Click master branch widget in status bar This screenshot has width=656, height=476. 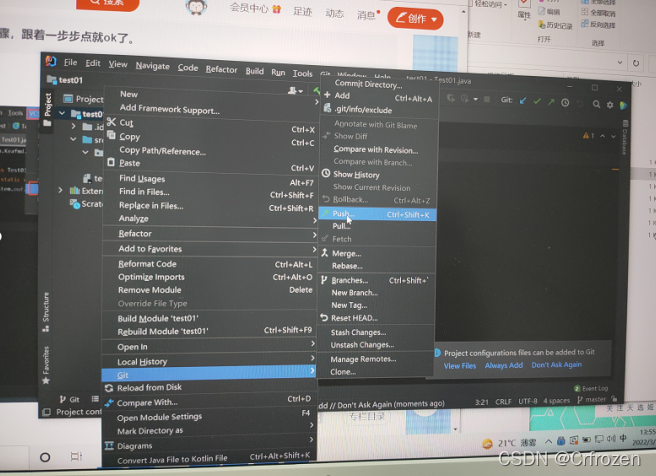[592, 399]
